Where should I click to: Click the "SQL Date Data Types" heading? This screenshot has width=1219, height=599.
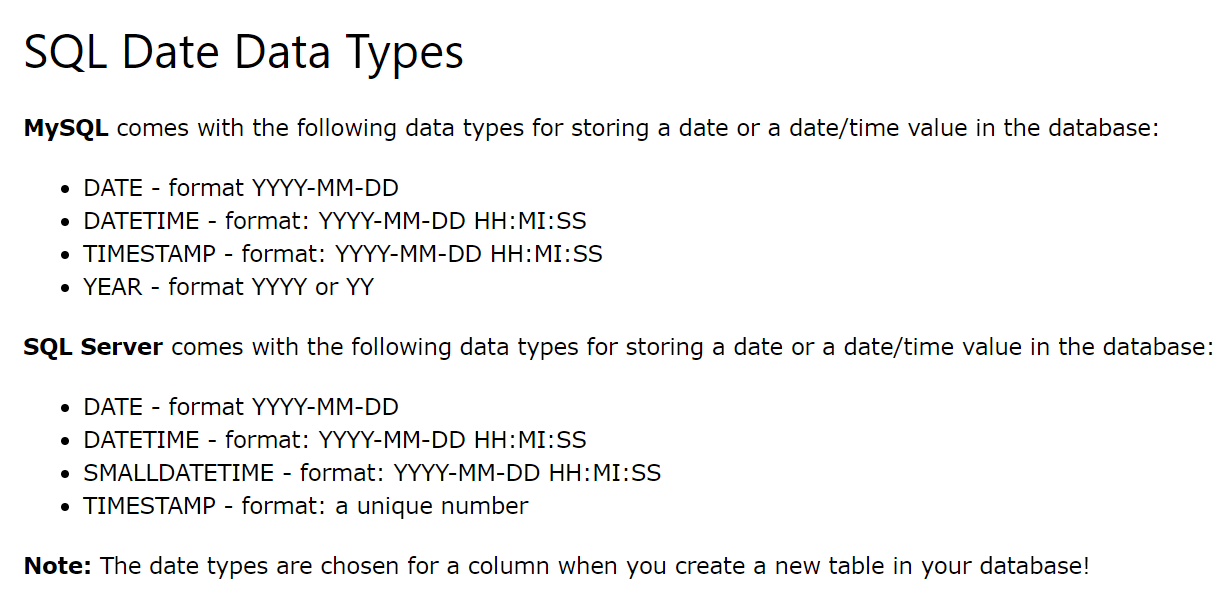[x=243, y=52]
